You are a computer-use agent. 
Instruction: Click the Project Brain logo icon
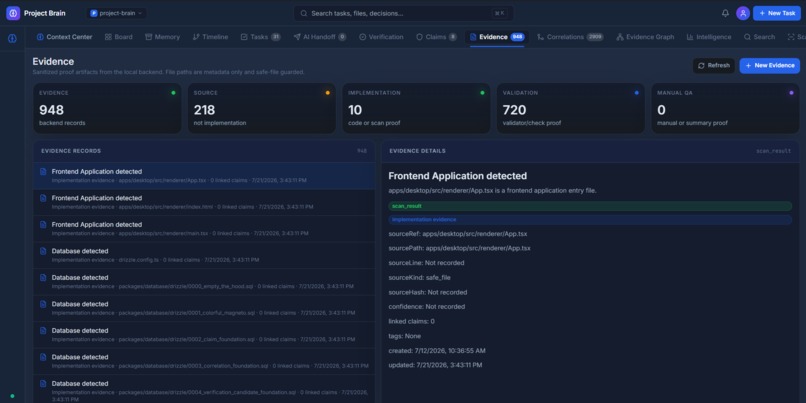click(13, 13)
